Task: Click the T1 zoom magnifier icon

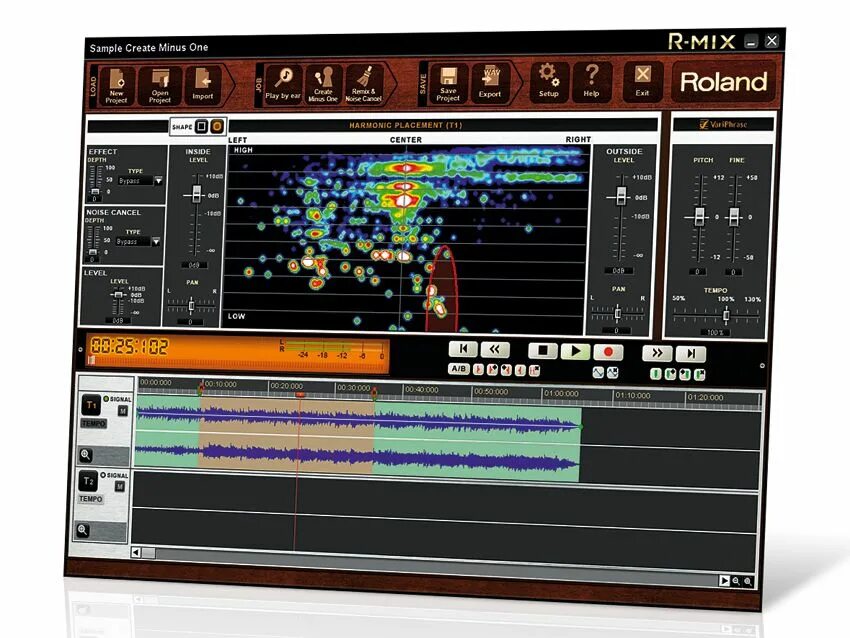Action: click(x=85, y=455)
